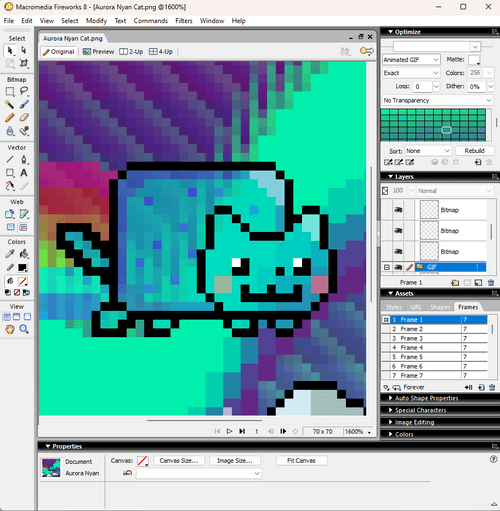Open the Animated GIF format dropdown
Viewport: 500px width, 511px height.
(435, 60)
